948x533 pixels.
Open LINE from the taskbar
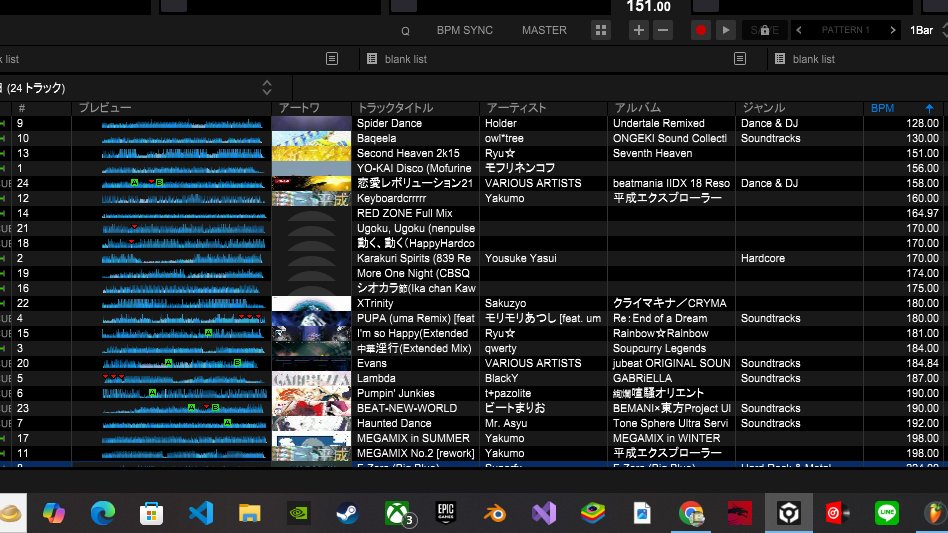click(x=886, y=513)
